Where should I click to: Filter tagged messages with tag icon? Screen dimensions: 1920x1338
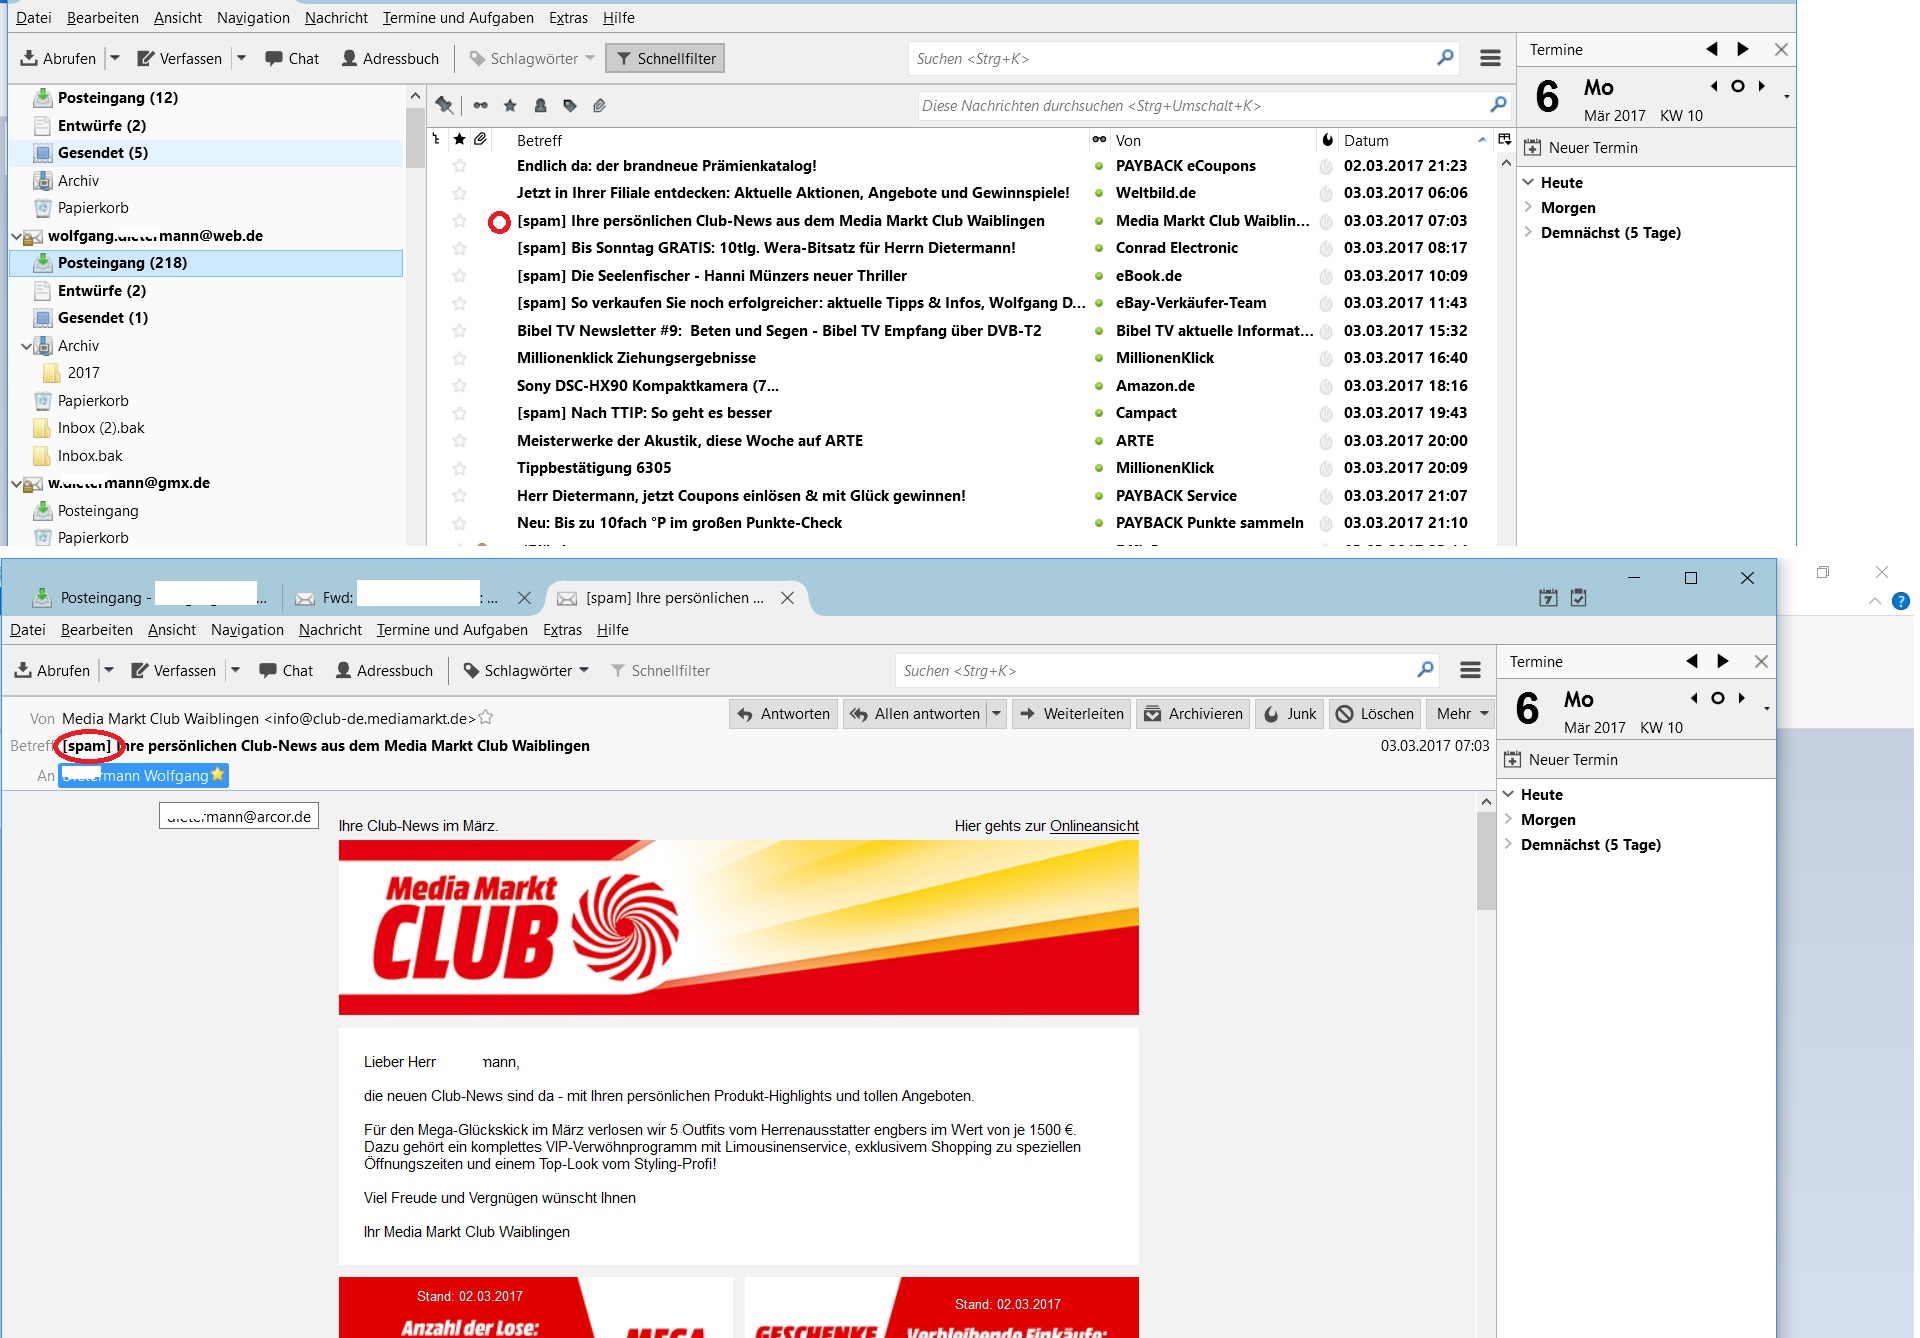pyautogui.click(x=569, y=105)
